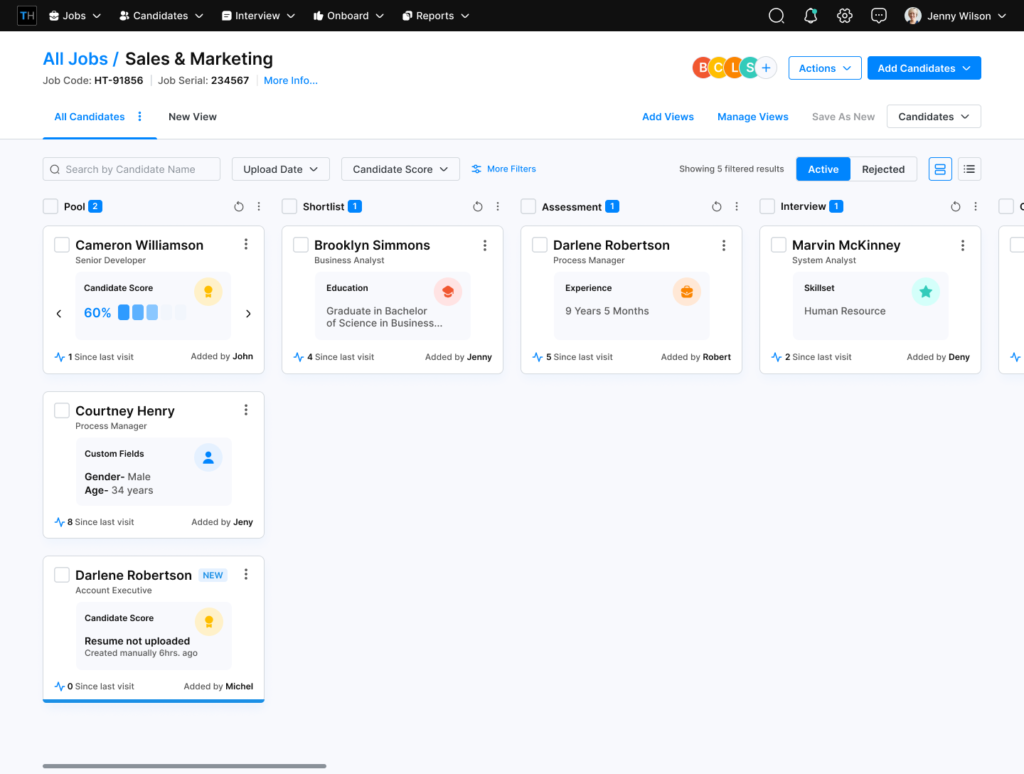The height and width of the screenshot is (774, 1024).
Task: Open the Upload Date dropdown
Action: (x=280, y=168)
